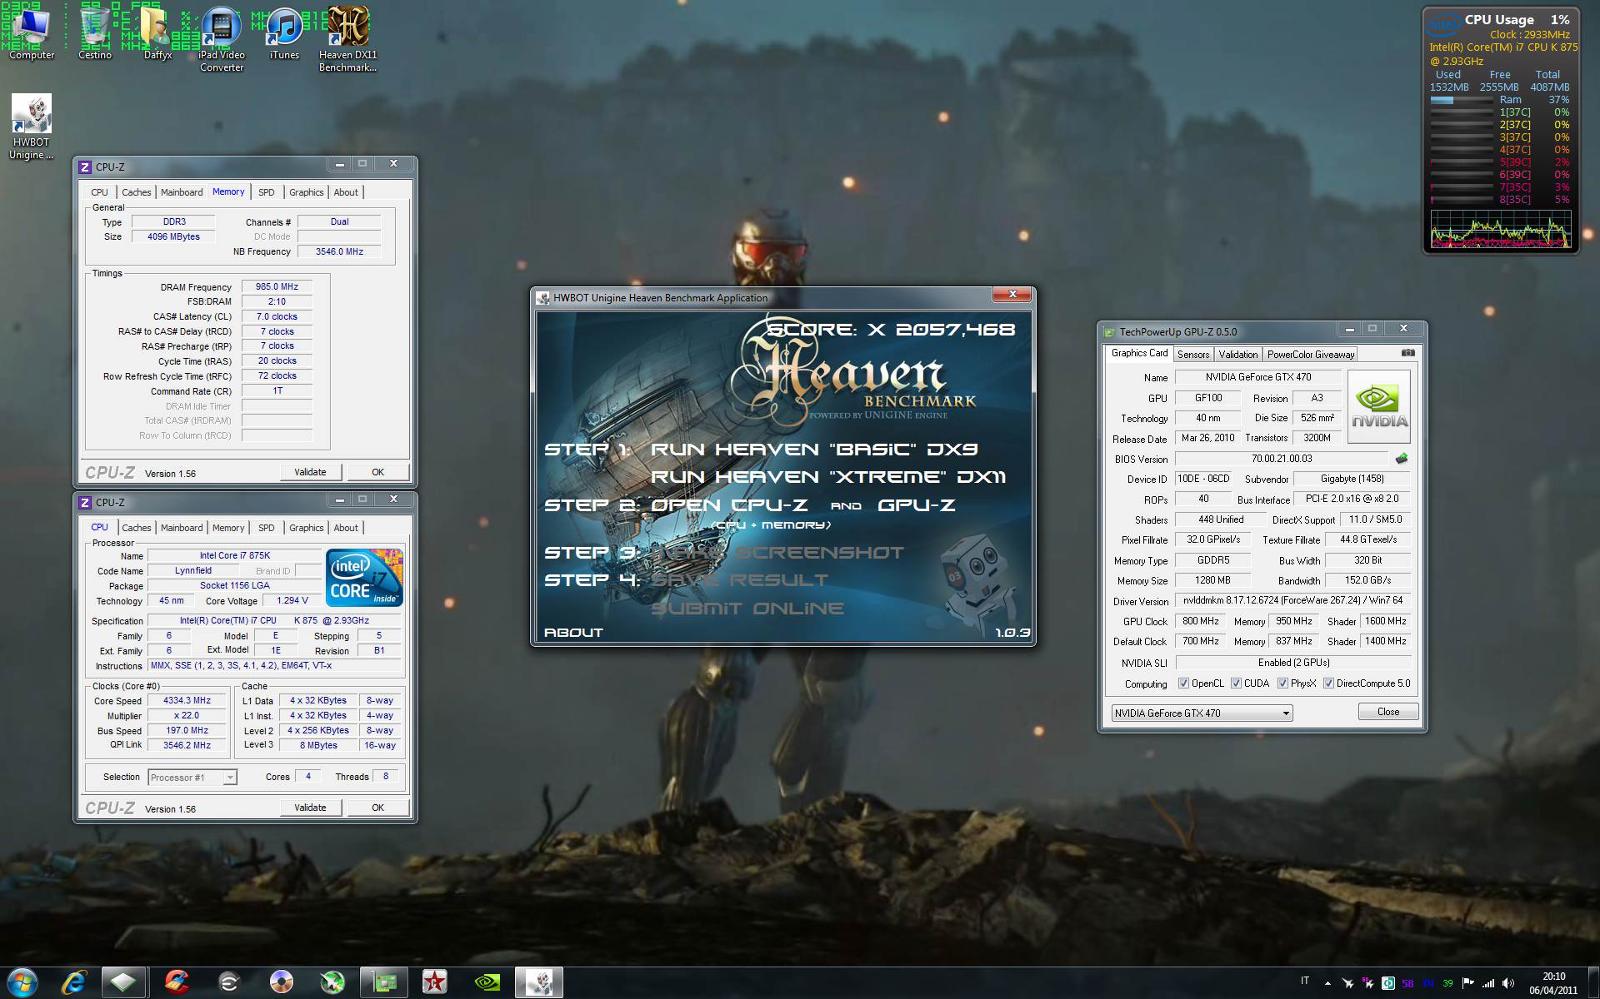Open About in HWBOT Heaven window

[x=573, y=632]
